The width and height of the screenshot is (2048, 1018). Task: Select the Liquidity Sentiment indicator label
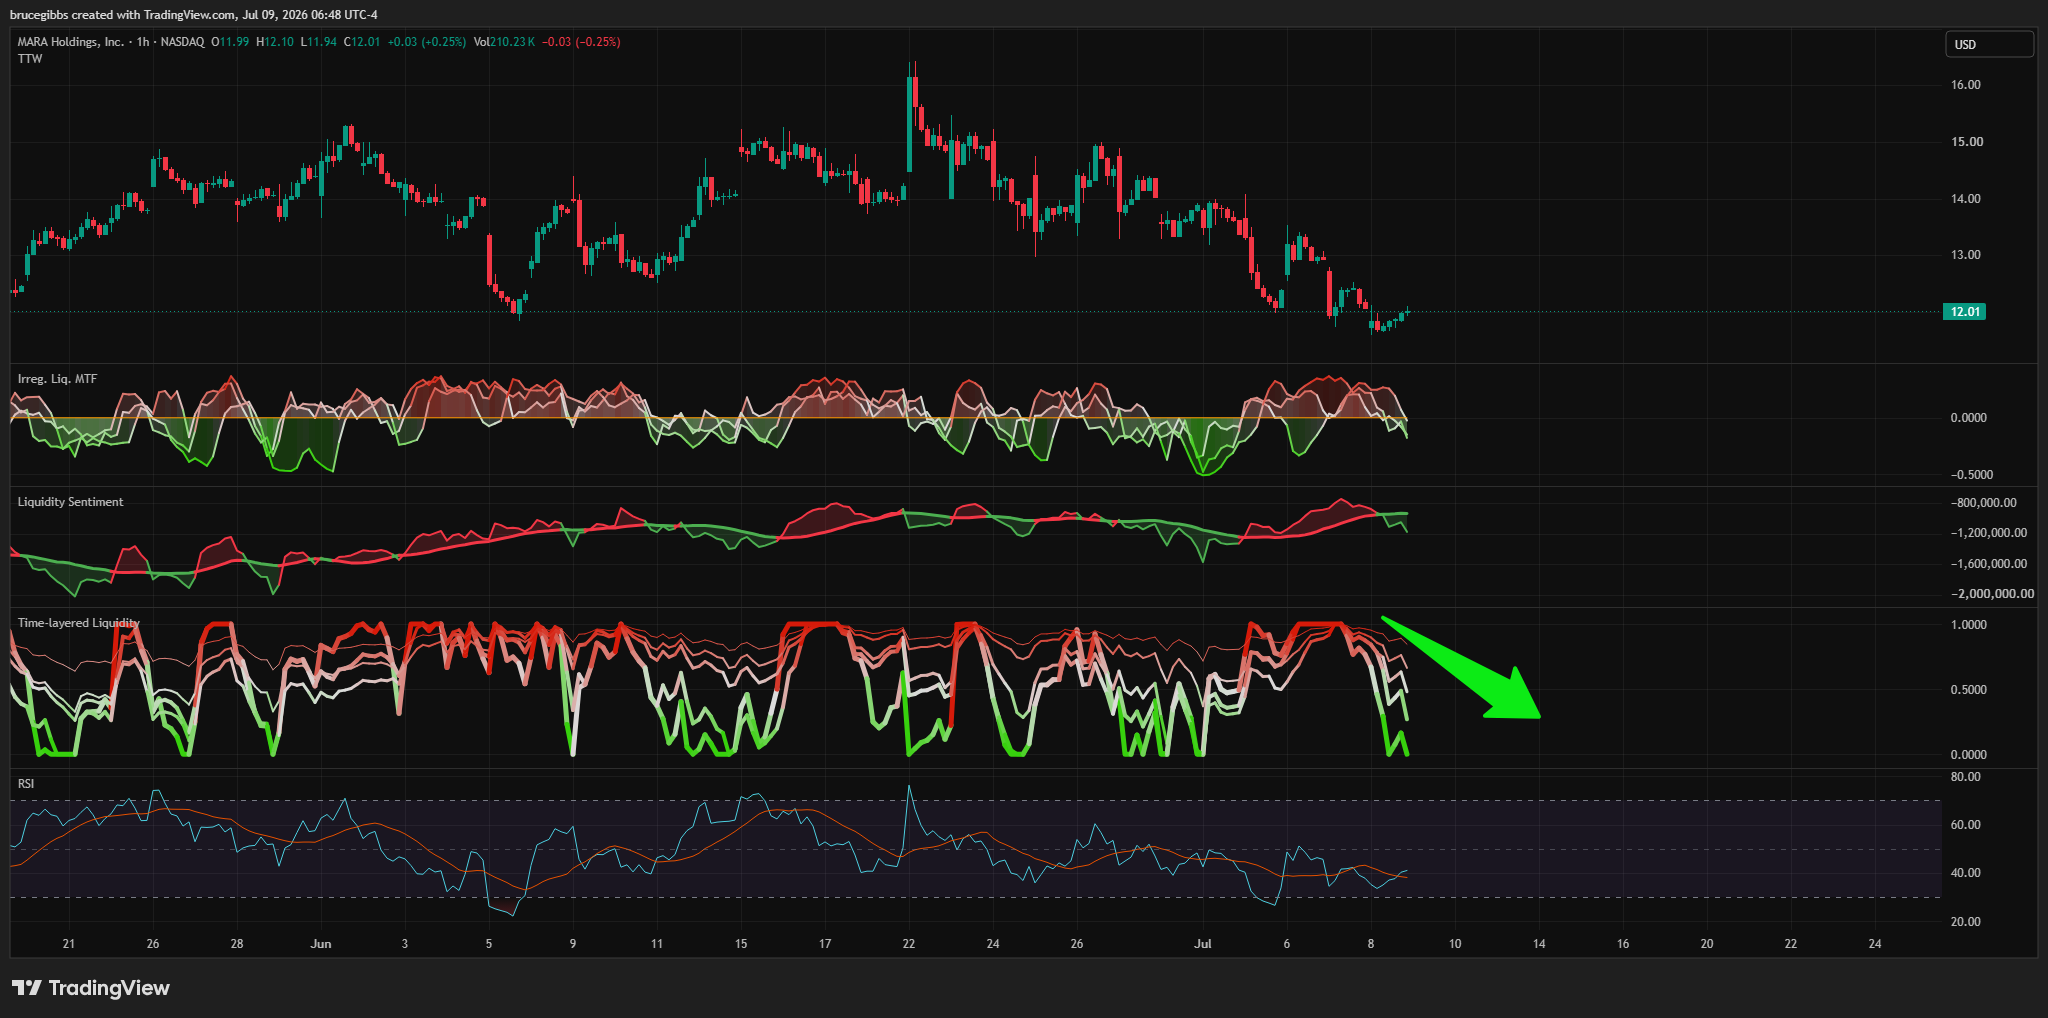pos(70,502)
